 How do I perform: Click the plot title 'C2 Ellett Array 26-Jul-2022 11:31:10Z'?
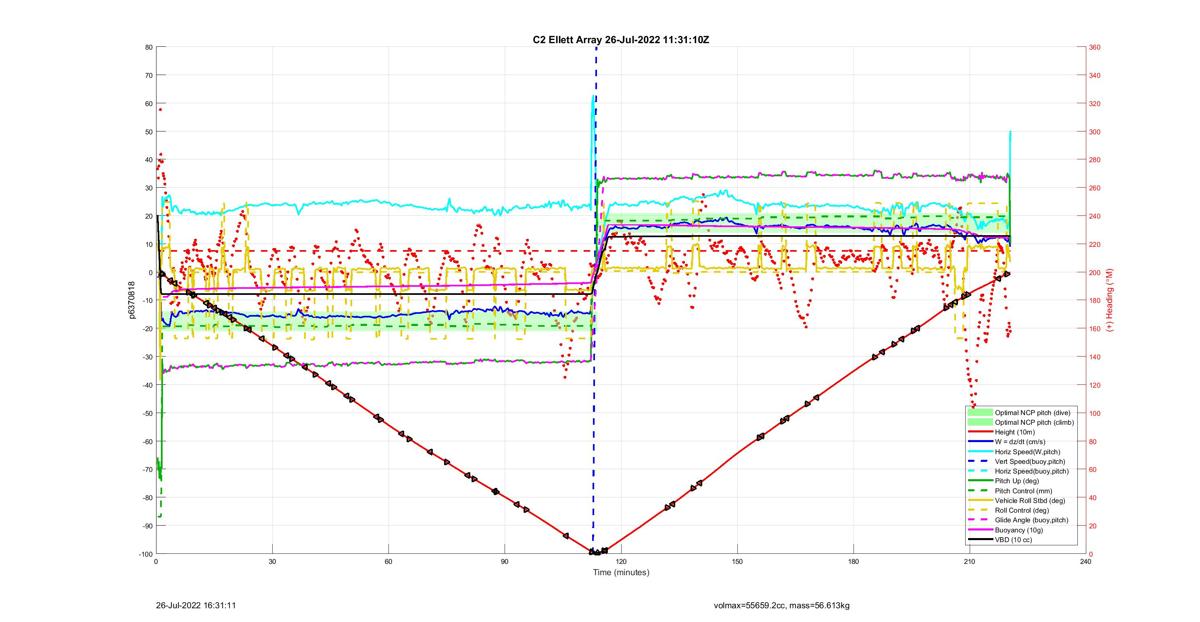621,39
